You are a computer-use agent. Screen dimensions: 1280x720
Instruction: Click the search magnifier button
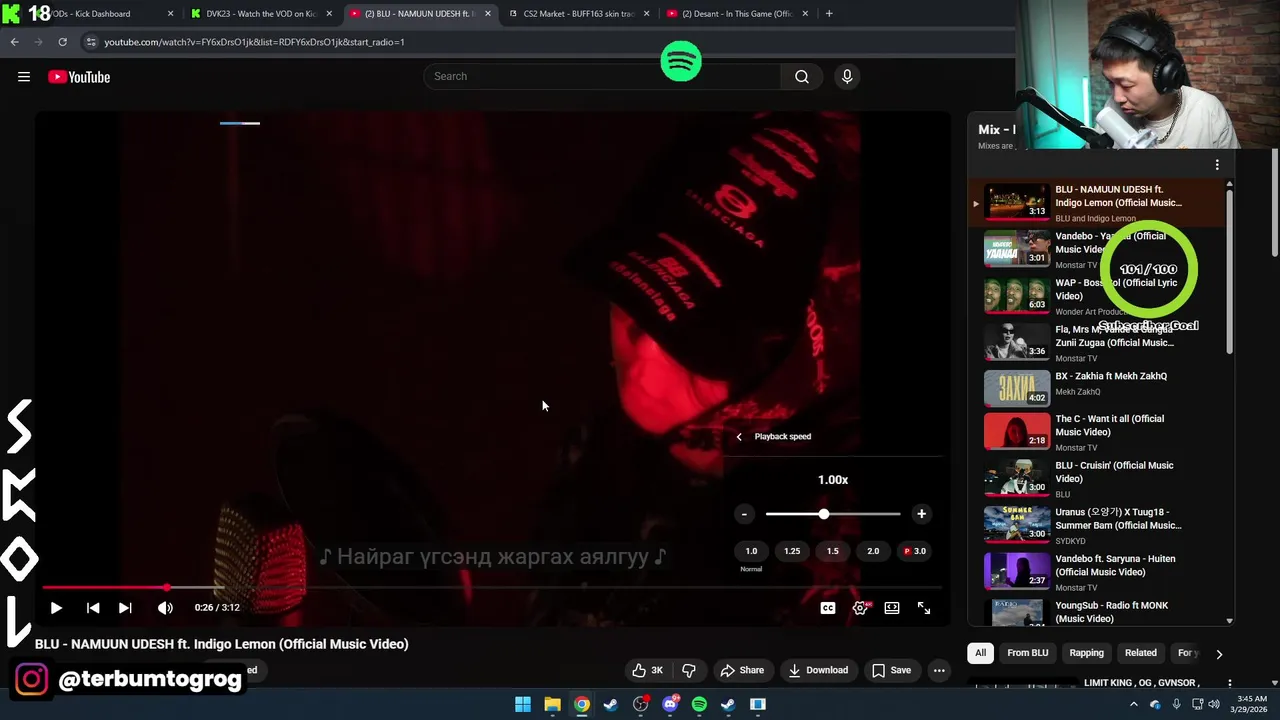(x=801, y=76)
